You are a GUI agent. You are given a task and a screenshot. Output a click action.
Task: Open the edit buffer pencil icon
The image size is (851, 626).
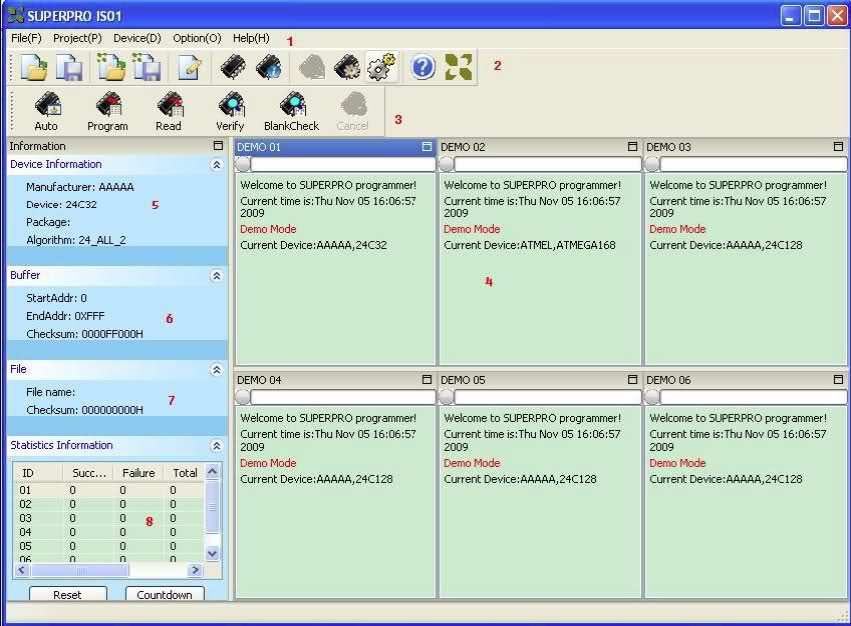coord(189,67)
